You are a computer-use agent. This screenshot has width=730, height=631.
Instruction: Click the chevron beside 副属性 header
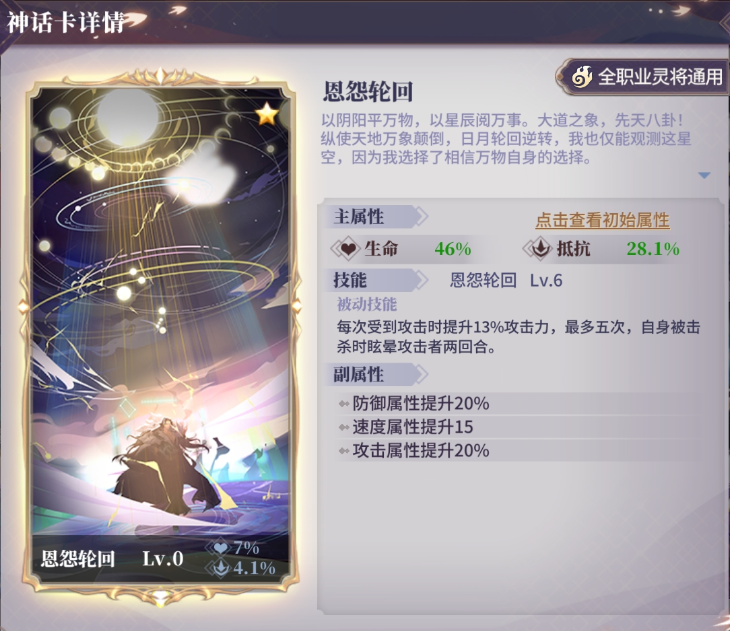click(421, 374)
